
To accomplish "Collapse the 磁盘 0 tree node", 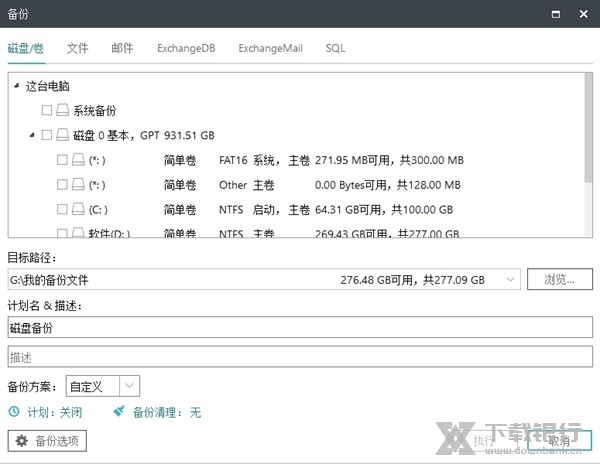I will pyautogui.click(x=32, y=135).
